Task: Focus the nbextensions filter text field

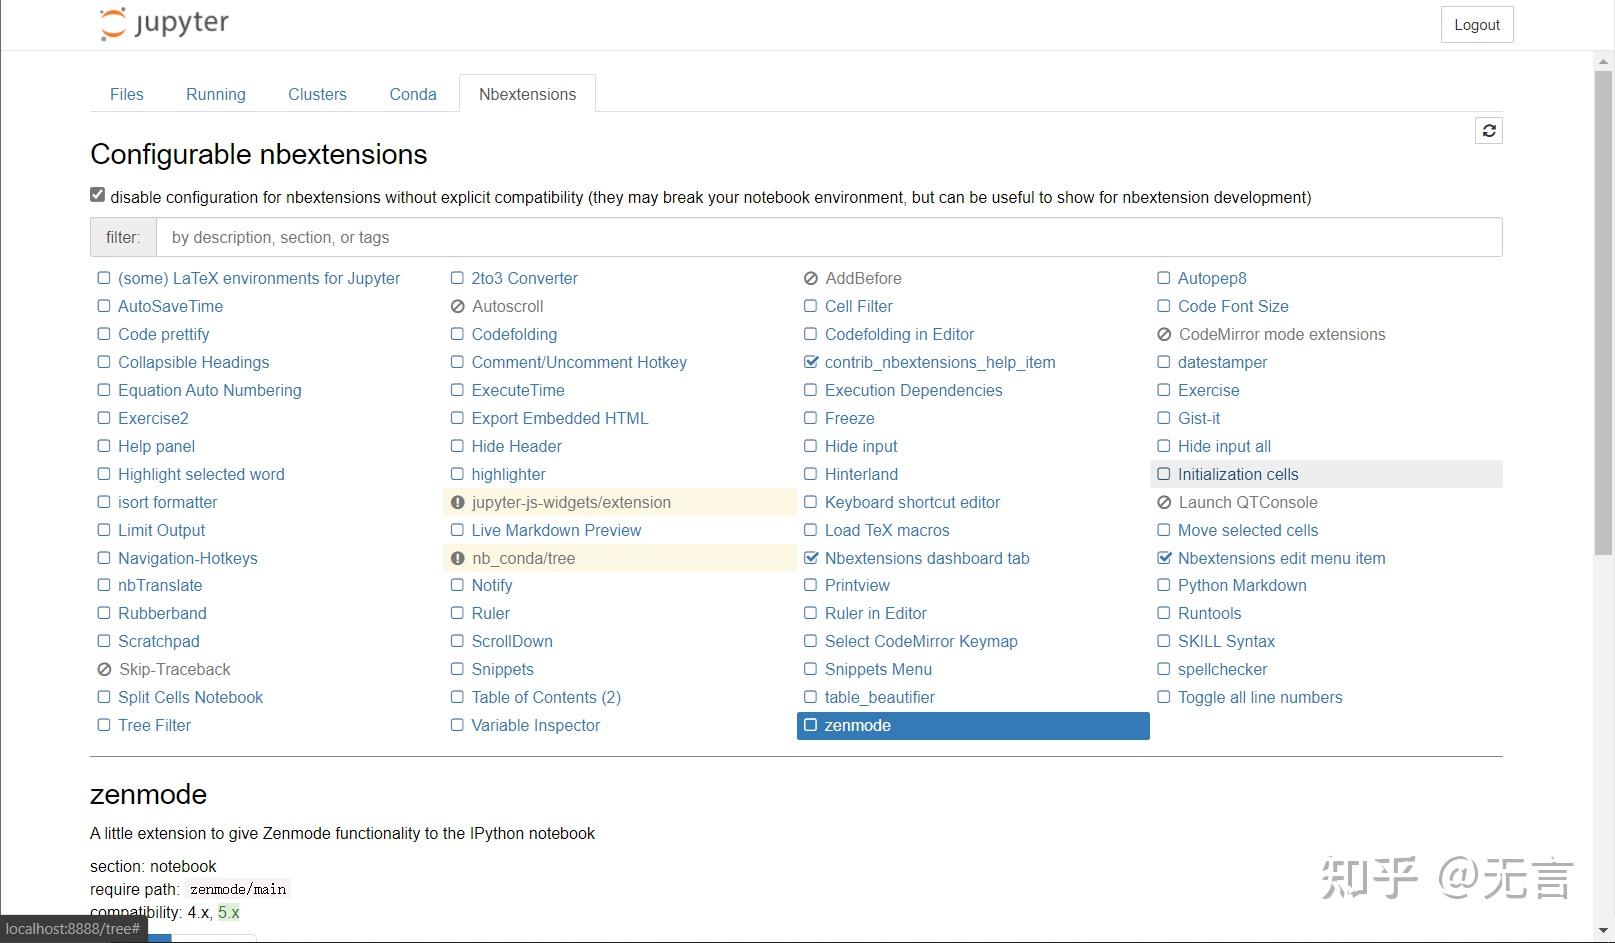Action: click(x=828, y=238)
